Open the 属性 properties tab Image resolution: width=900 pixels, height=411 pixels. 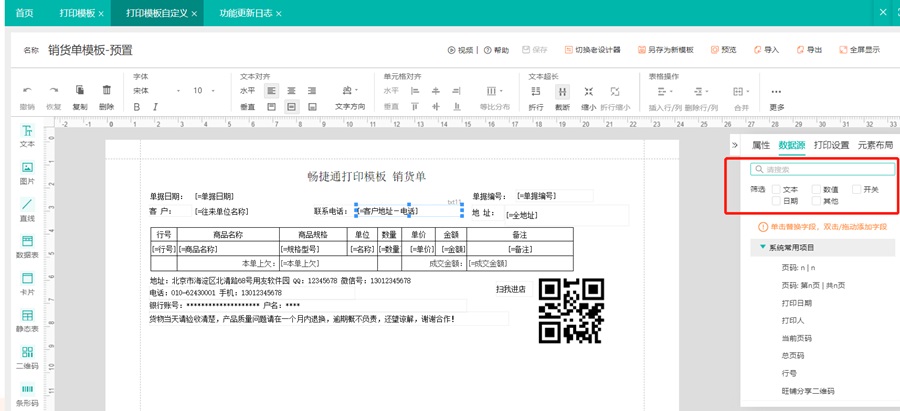tap(761, 145)
